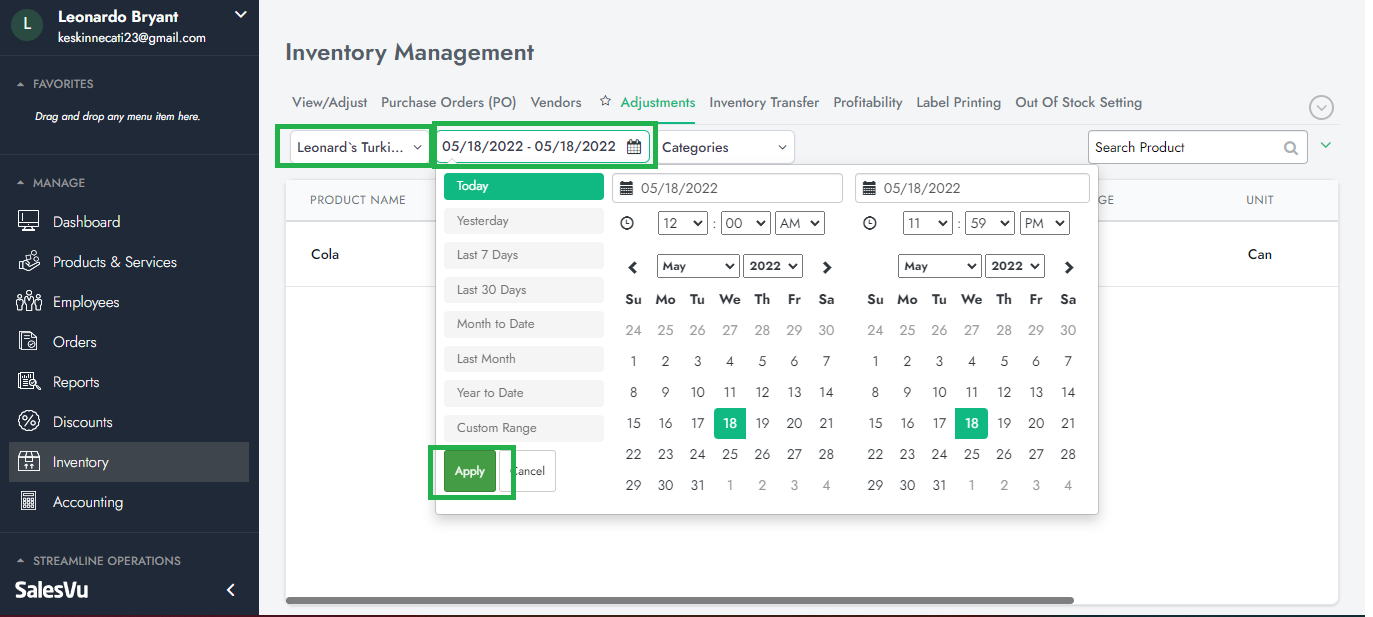Image resolution: width=1373 pixels, height=617 pixels.
Task: Collapse the sidebar with the left chevron
Action: click(x=231, y=590)
